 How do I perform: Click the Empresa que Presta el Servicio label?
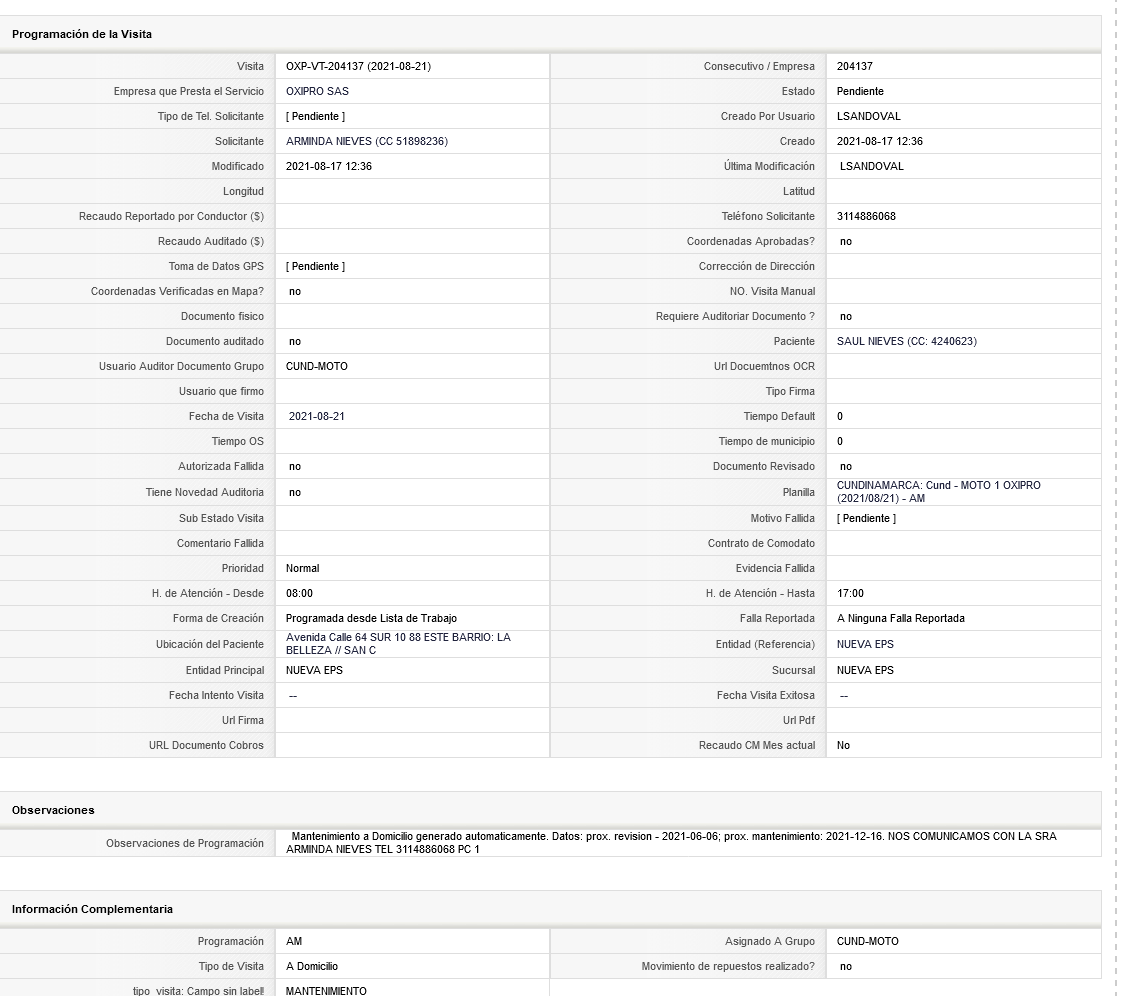pos(189,91)
